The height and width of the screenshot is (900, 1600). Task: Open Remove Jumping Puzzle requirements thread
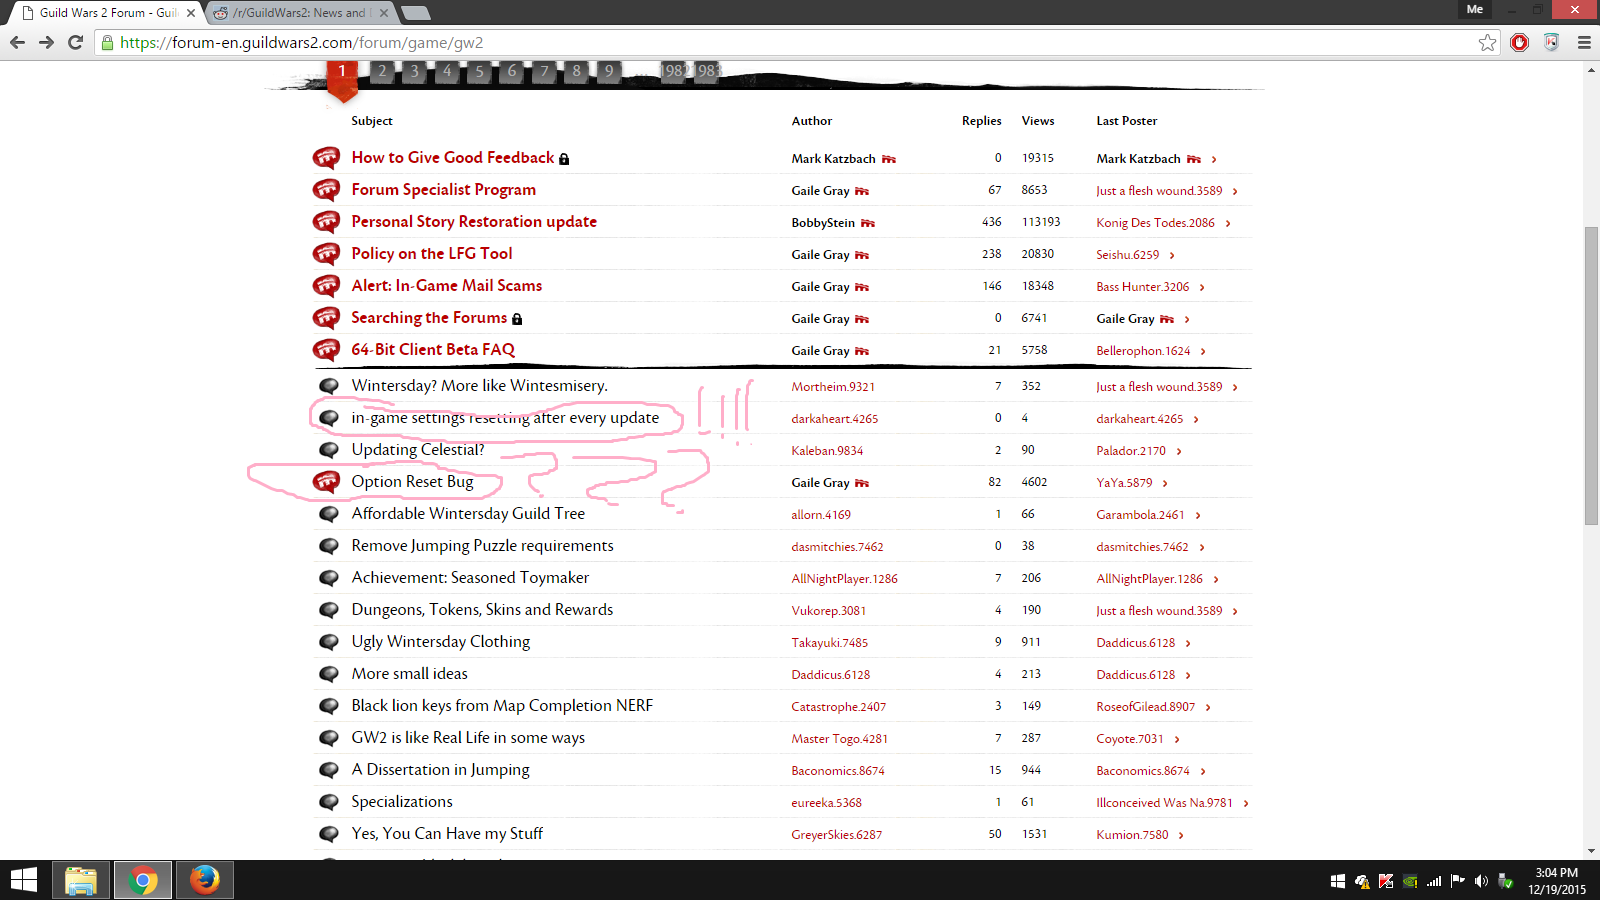(x=482, y=546)
